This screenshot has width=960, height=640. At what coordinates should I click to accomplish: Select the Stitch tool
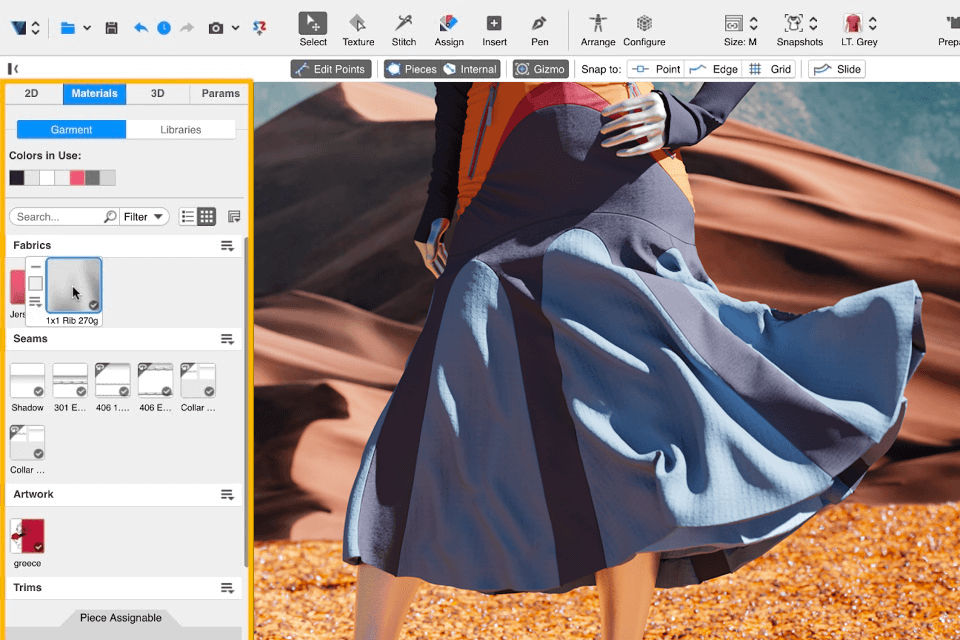point(404,29)
